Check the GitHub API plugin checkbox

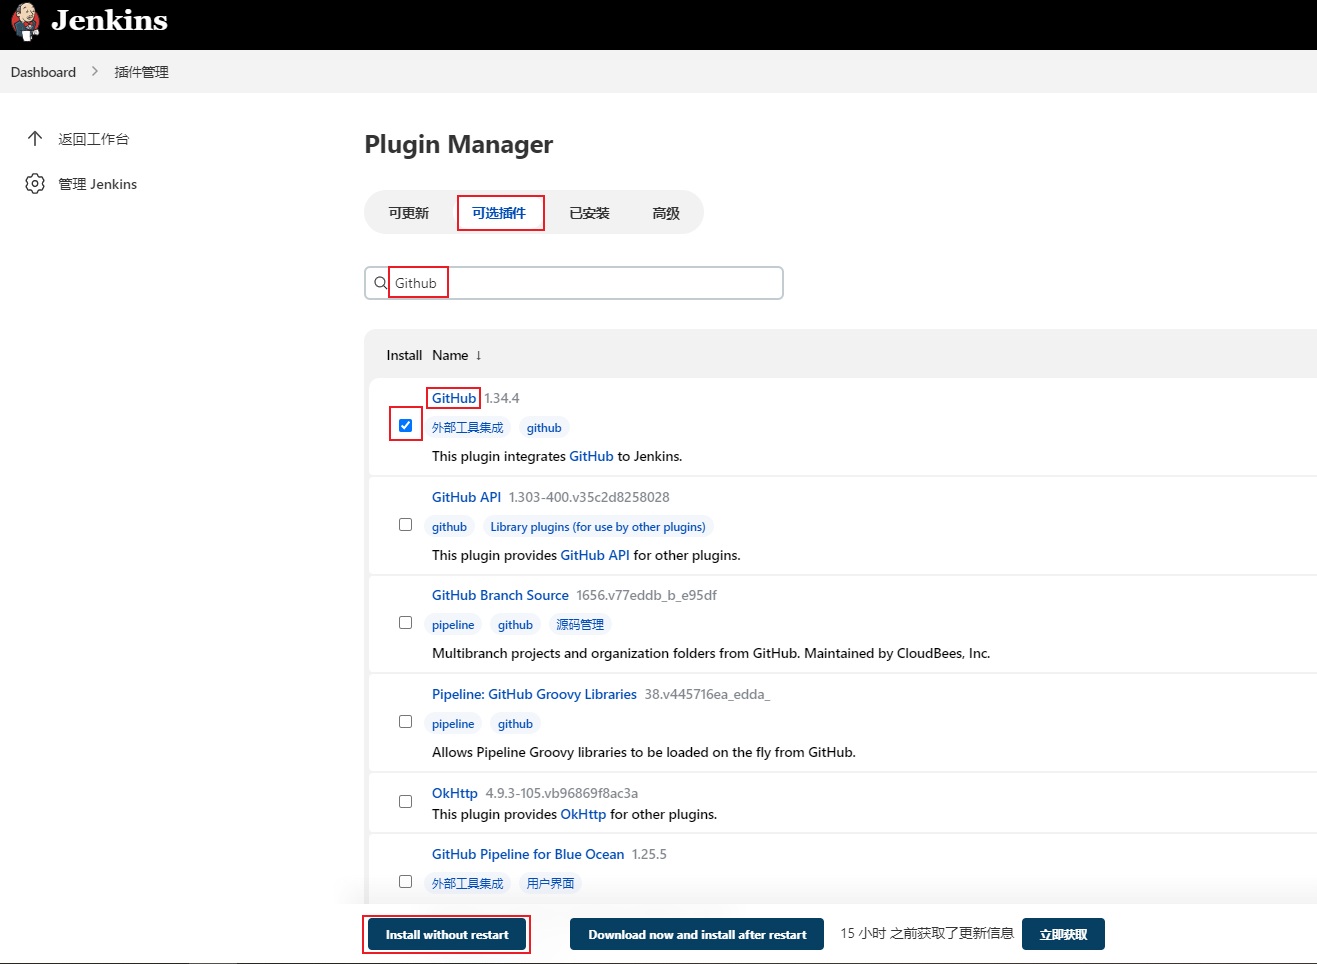[x=405, y=524]
